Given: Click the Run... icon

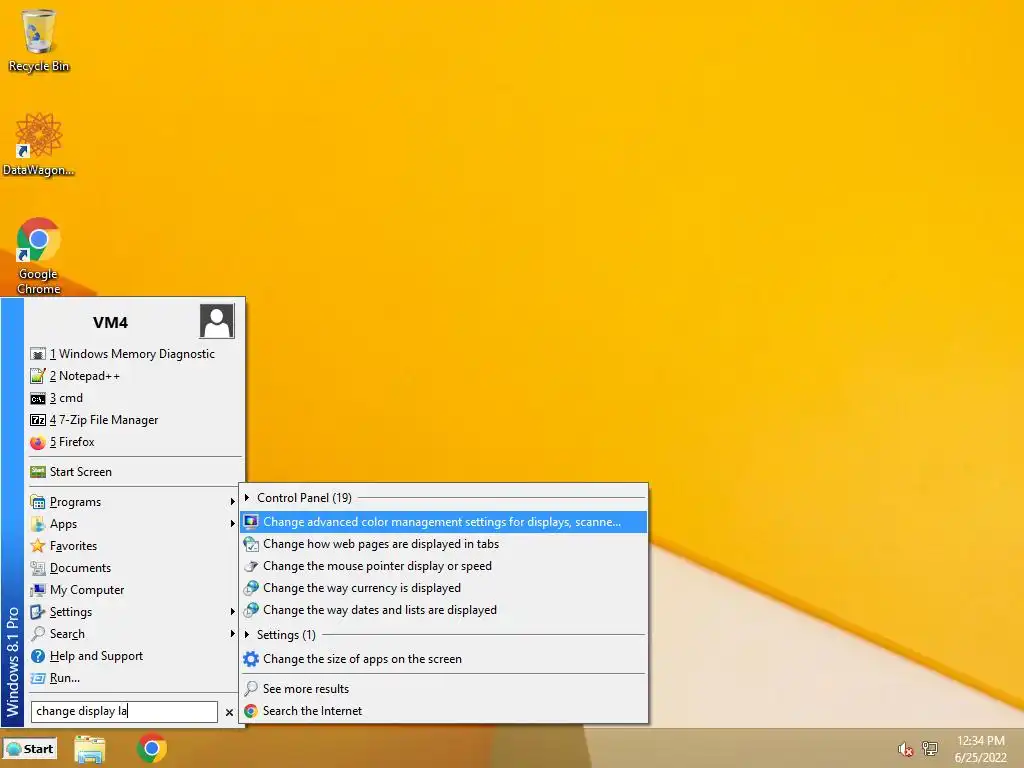Looking at the screenshot, I should (x=38, y=678).
